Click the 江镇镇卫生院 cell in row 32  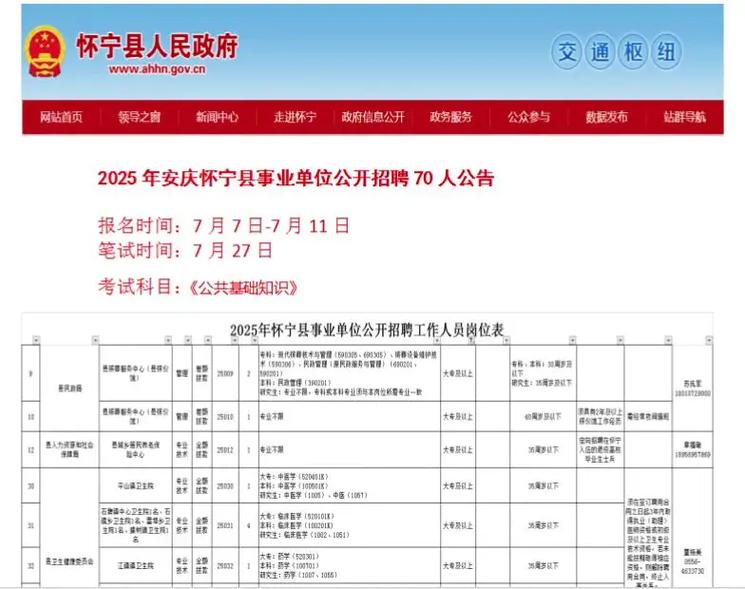[x=135, y=566]
